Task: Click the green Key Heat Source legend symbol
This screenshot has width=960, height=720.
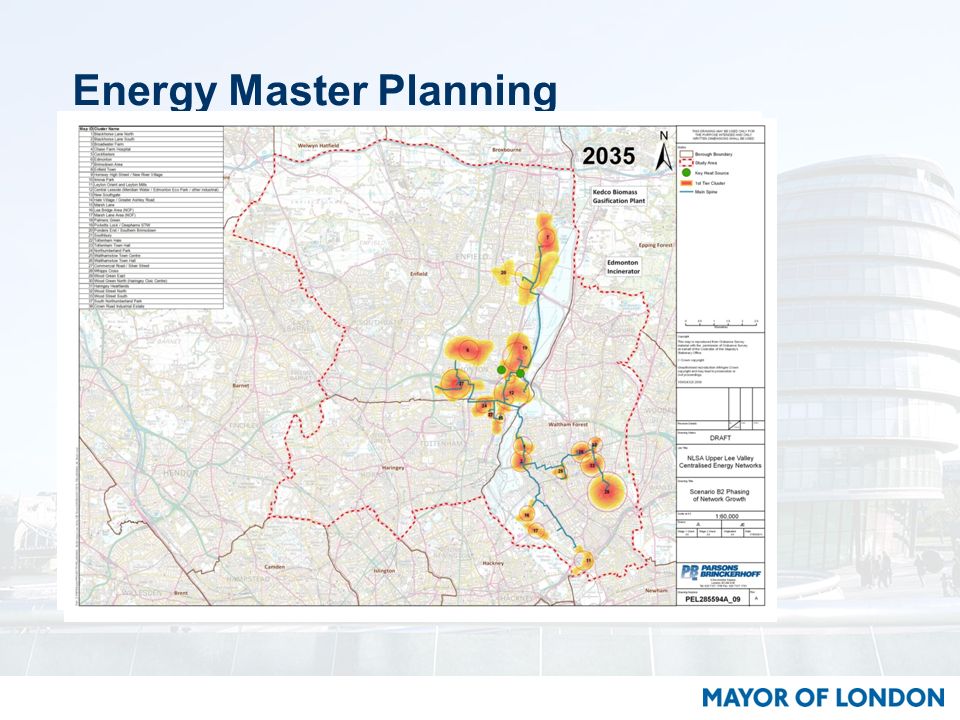Action: pyautogui.click(x=686, y=173)
